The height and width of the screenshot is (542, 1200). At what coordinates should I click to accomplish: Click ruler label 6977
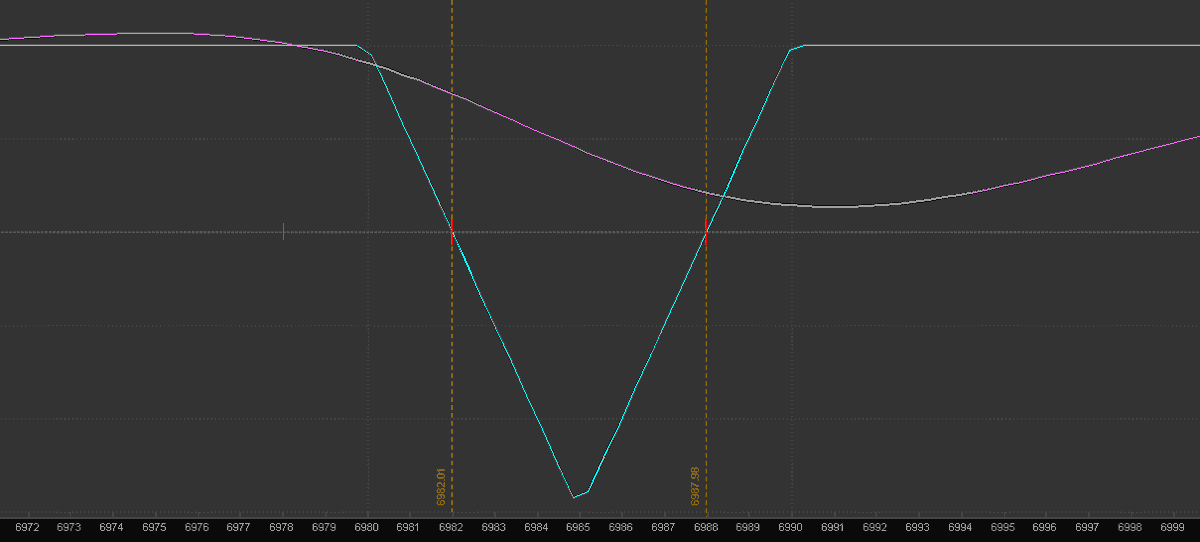pyautogui.click(x=239, y=527)
